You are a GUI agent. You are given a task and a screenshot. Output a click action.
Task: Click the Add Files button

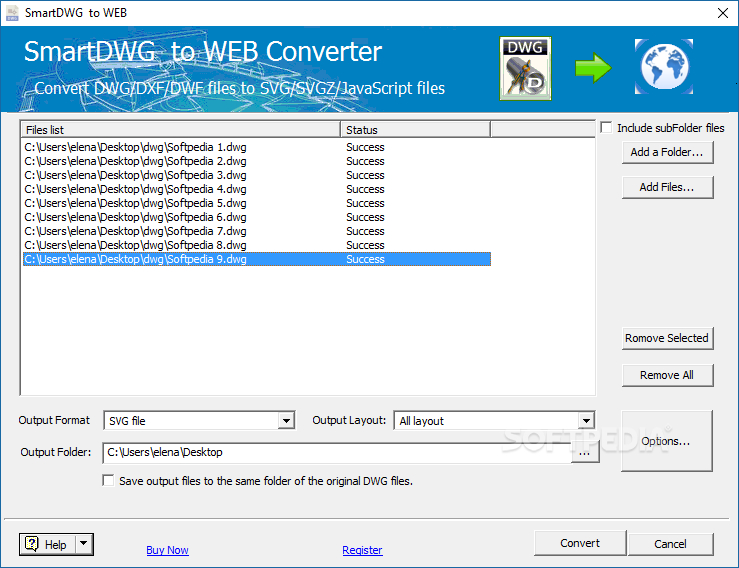(667, 187)
